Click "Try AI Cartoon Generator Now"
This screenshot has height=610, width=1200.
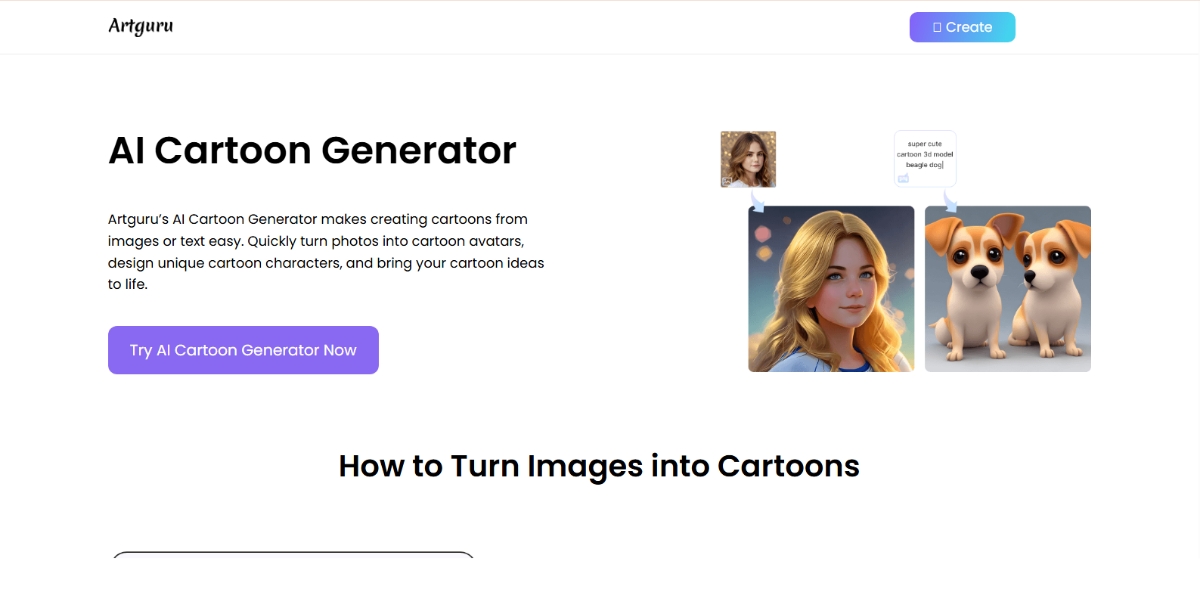coord(243,350)
